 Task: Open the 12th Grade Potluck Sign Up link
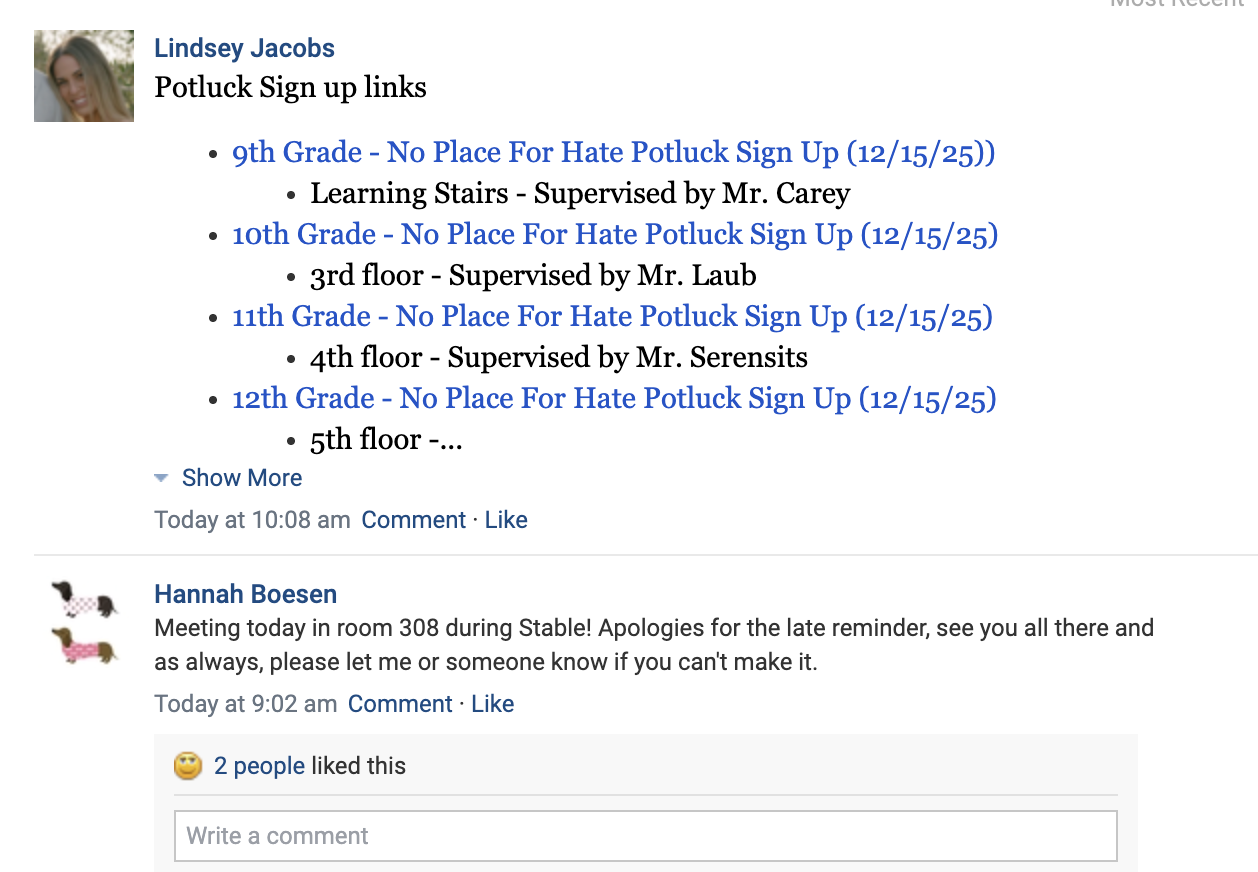(614, 399)
